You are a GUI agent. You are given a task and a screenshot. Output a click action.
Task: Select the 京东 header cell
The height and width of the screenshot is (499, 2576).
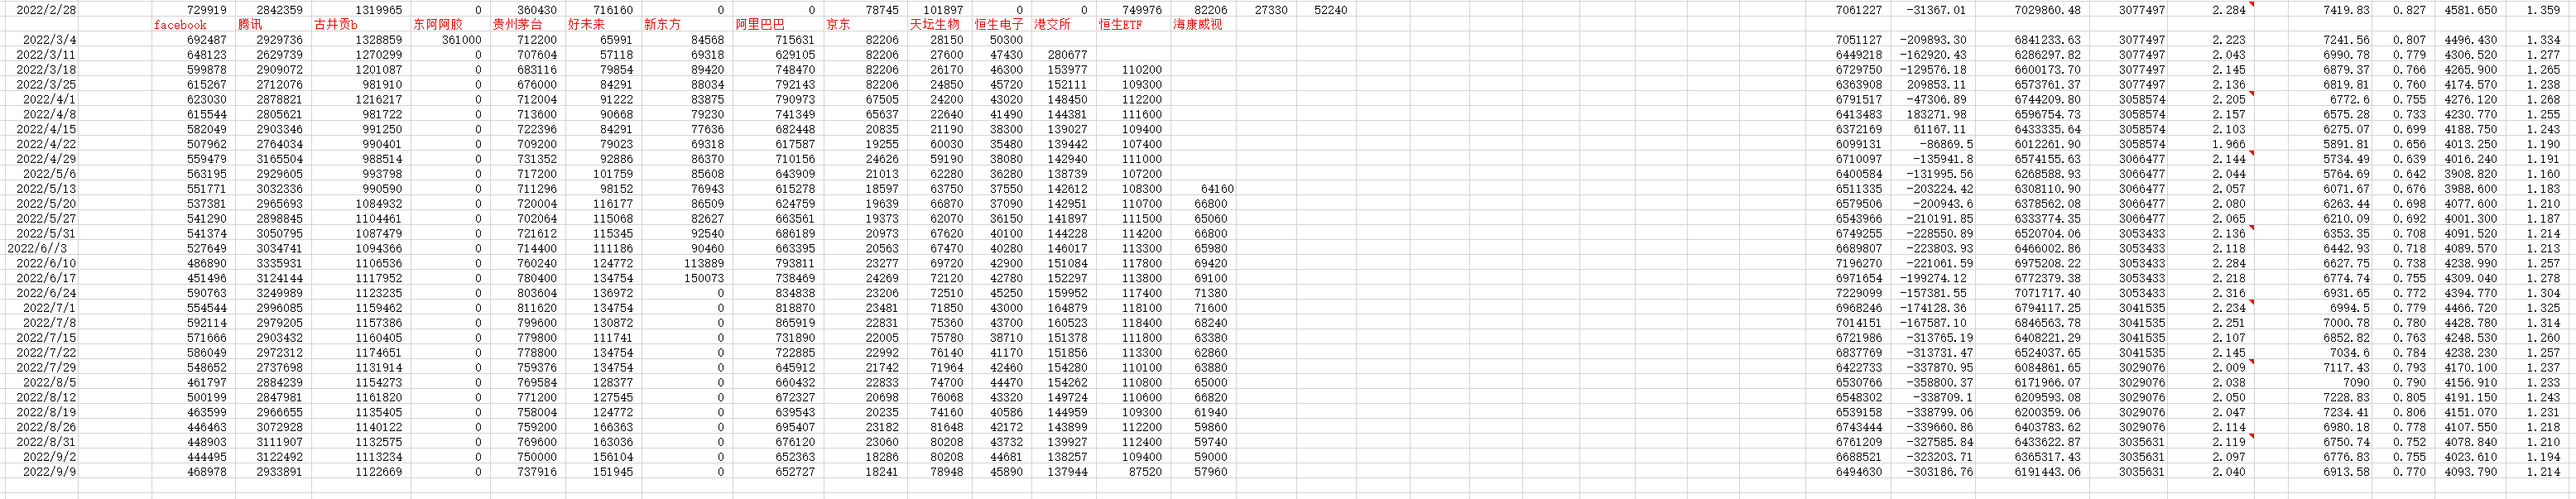(x=865, y=25)
